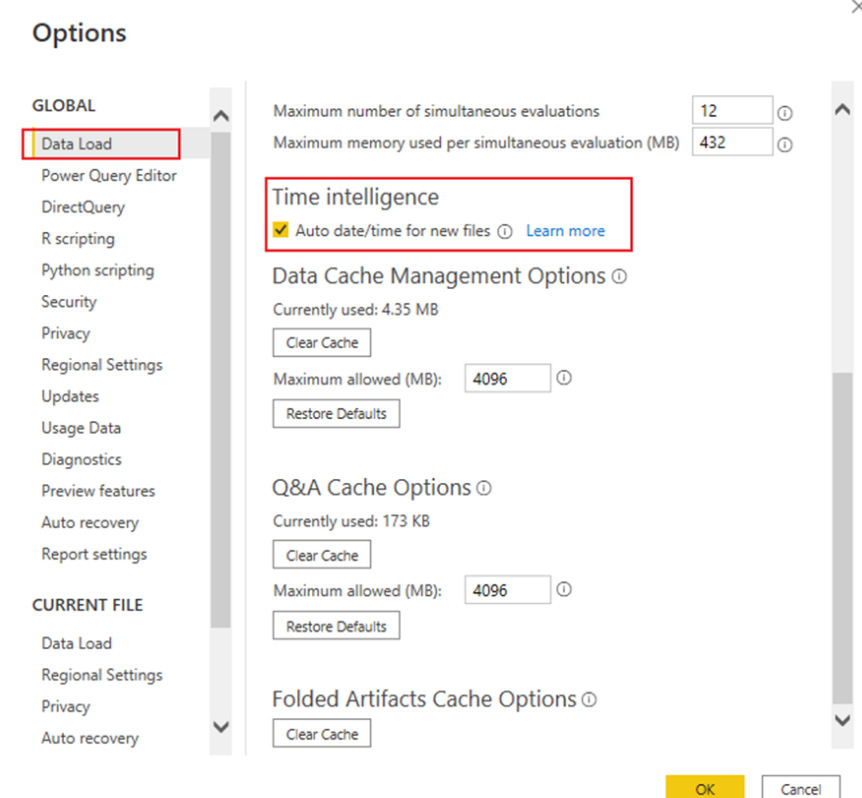Show info for Folded Artifacts Cache Options

point(589,699)
